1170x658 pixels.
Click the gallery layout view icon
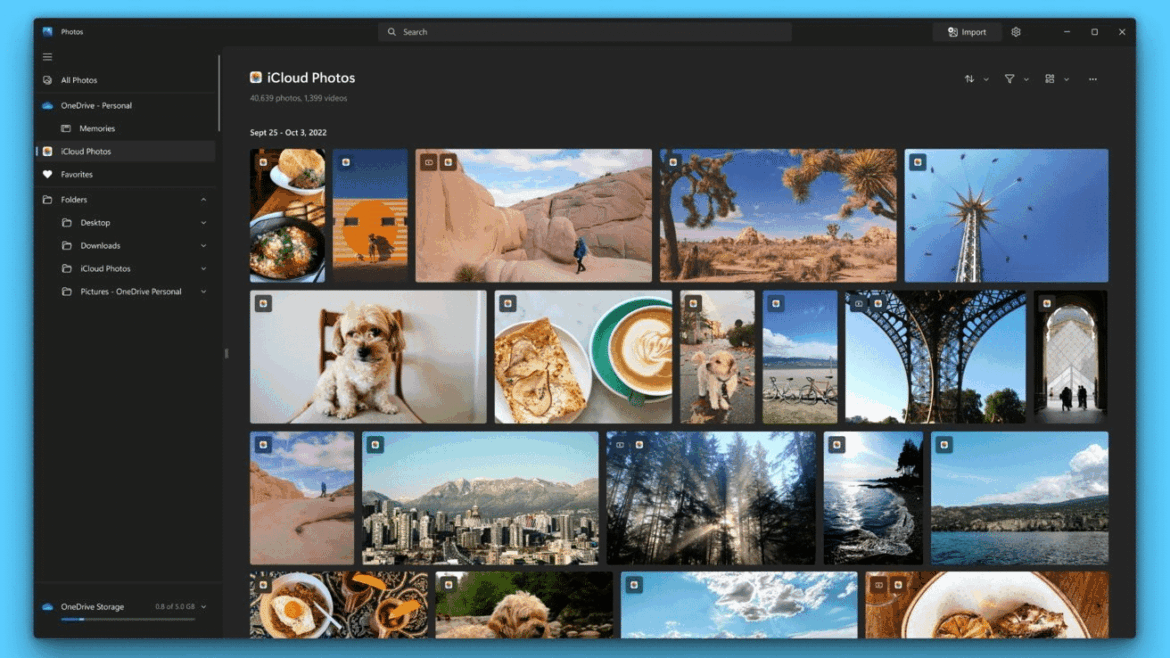tap(1051, 78)
